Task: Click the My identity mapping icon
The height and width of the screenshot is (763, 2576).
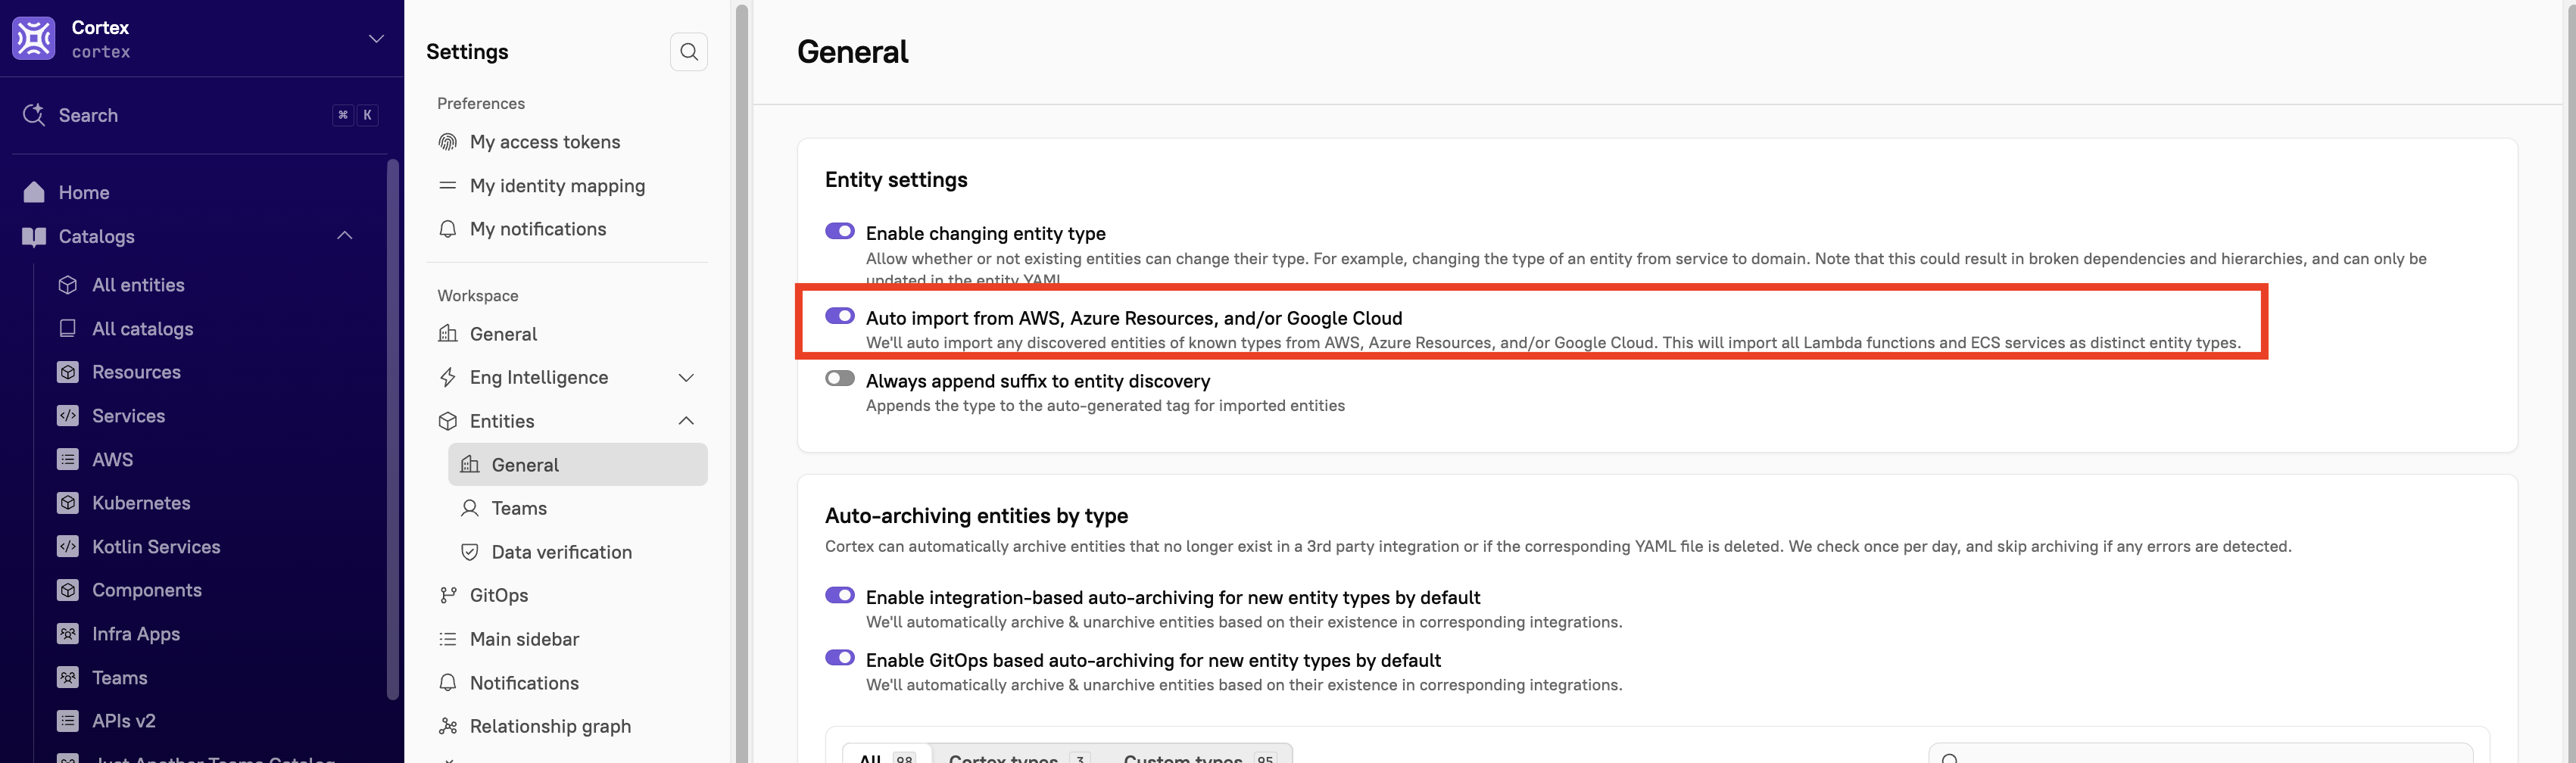Action: point(448,186)
